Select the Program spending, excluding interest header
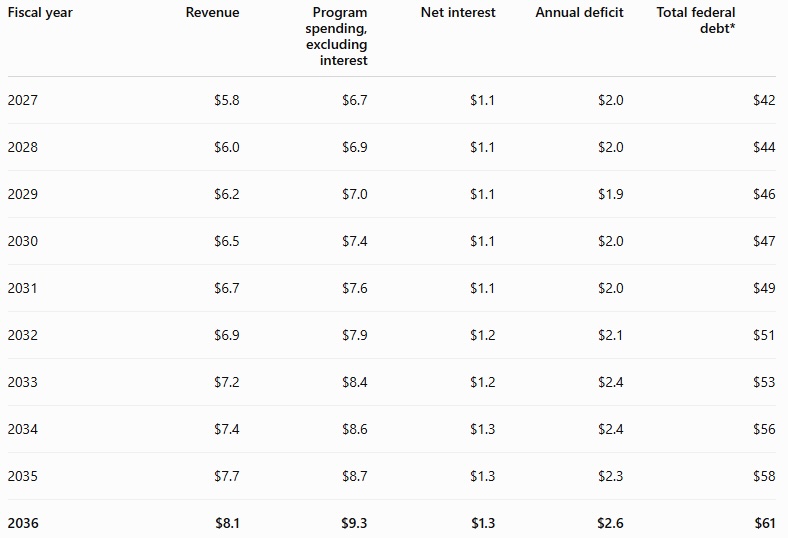The height and width of the screenshot is (538, 788). (x=336, y=36)
